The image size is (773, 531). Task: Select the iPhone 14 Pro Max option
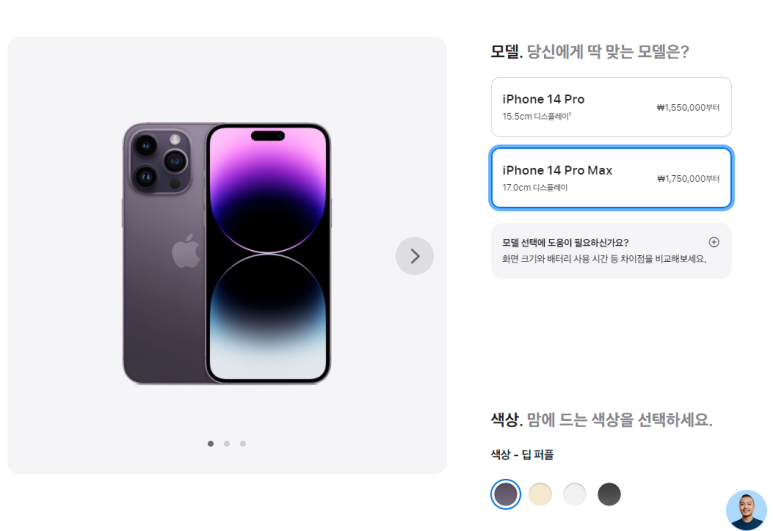(611, 178)
